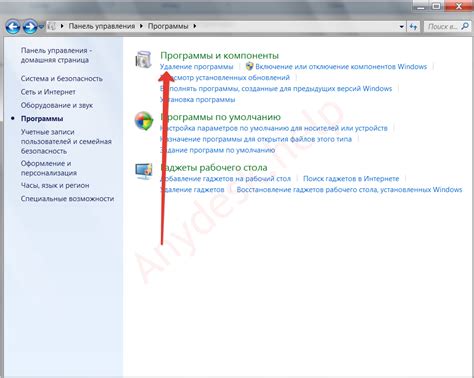Click 'Удаление гаджетов' link
The height and width of the screenshot is (378, 474).
click(x=192, y=190)
